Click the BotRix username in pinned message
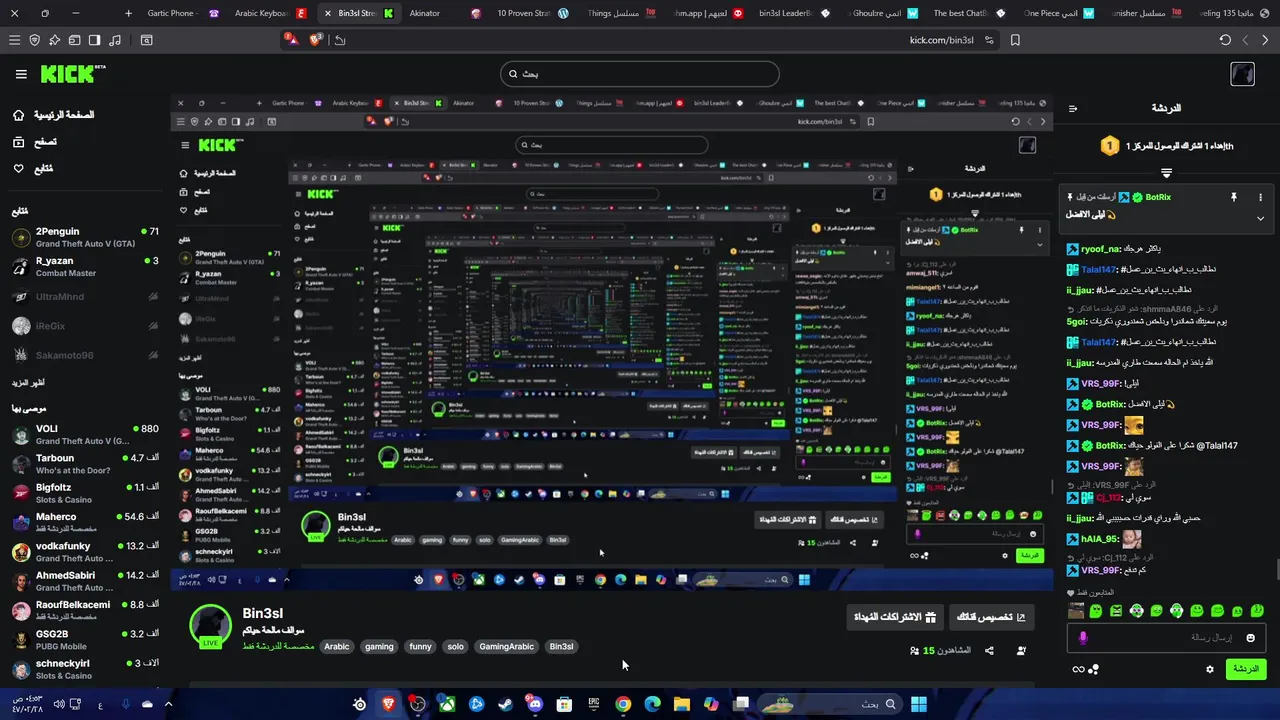This screenshot has width=1280, height=720. pos(1158,197)
